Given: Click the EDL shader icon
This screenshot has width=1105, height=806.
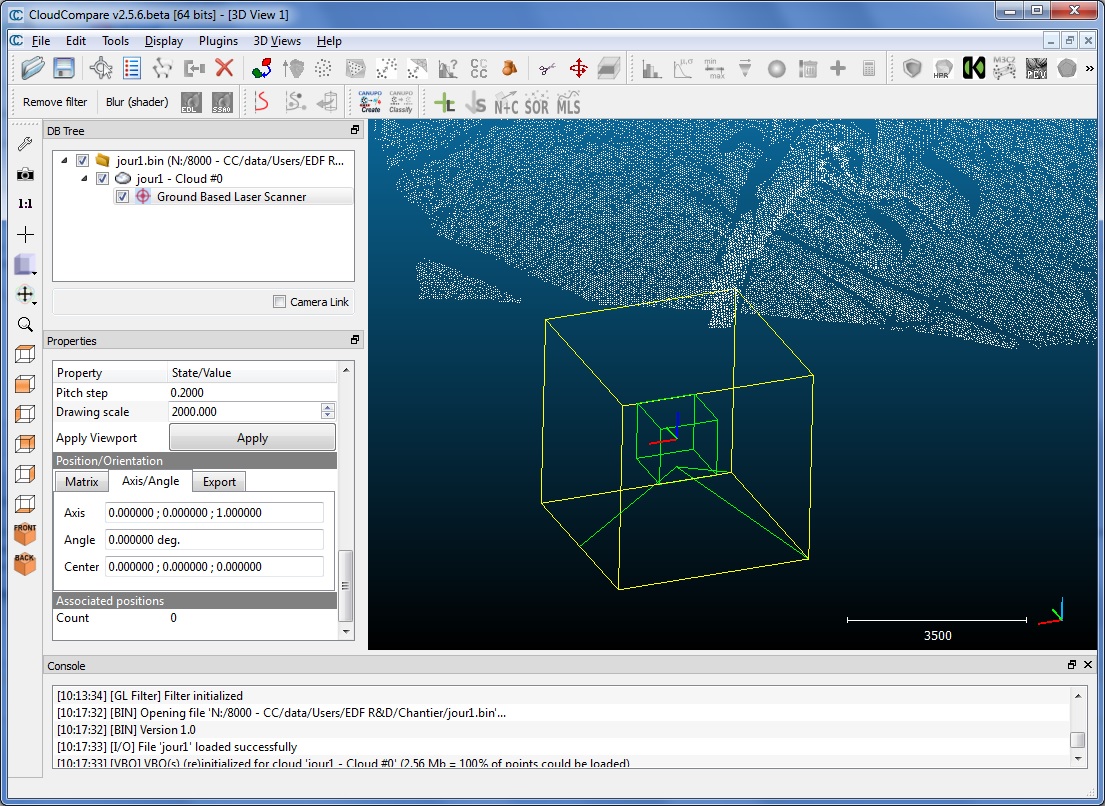Looking at the screenshot, I should (191, 102).
